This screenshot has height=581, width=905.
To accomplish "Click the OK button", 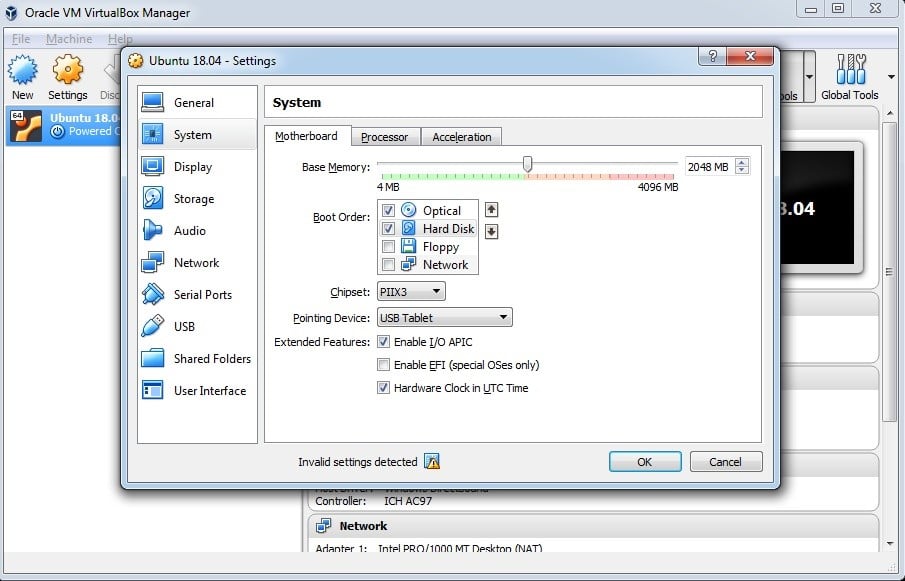I will 645,462.
